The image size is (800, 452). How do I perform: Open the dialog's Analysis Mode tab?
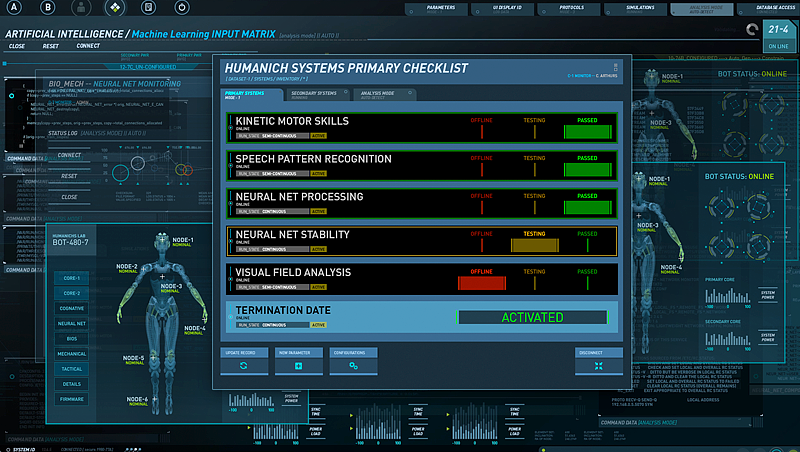click(385, 94)
